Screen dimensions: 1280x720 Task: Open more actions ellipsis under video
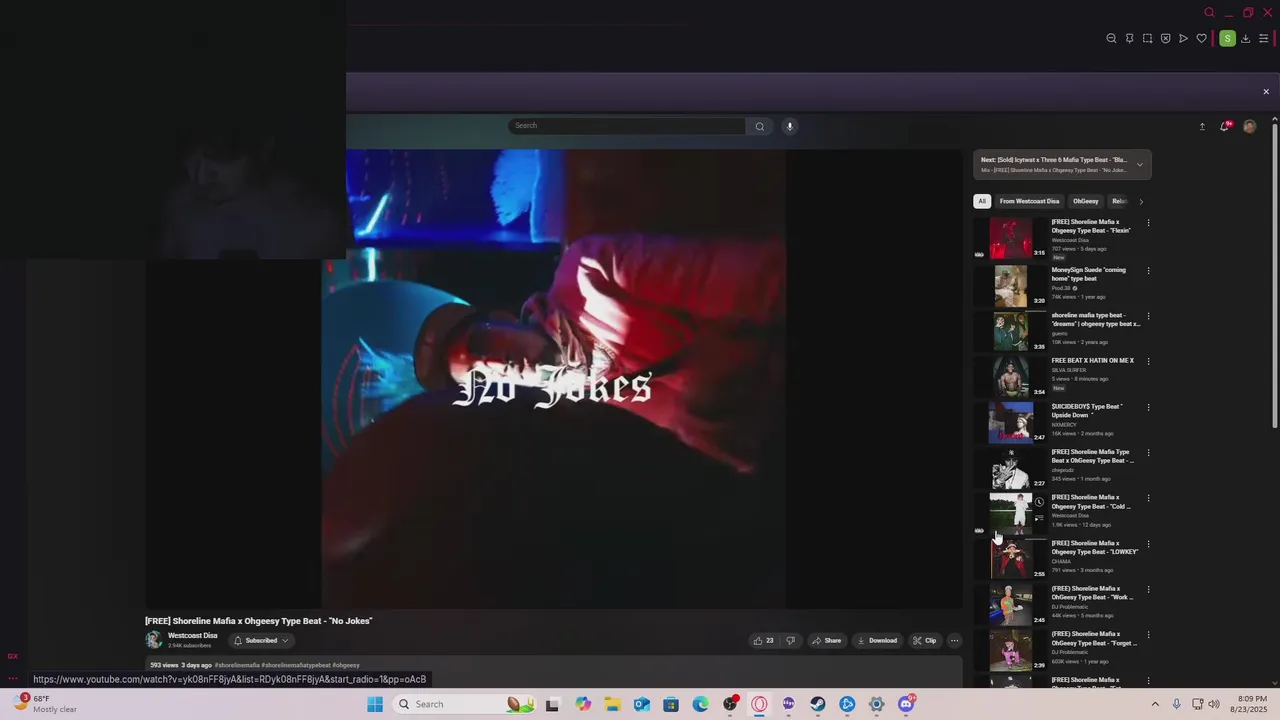click(954, 641)
